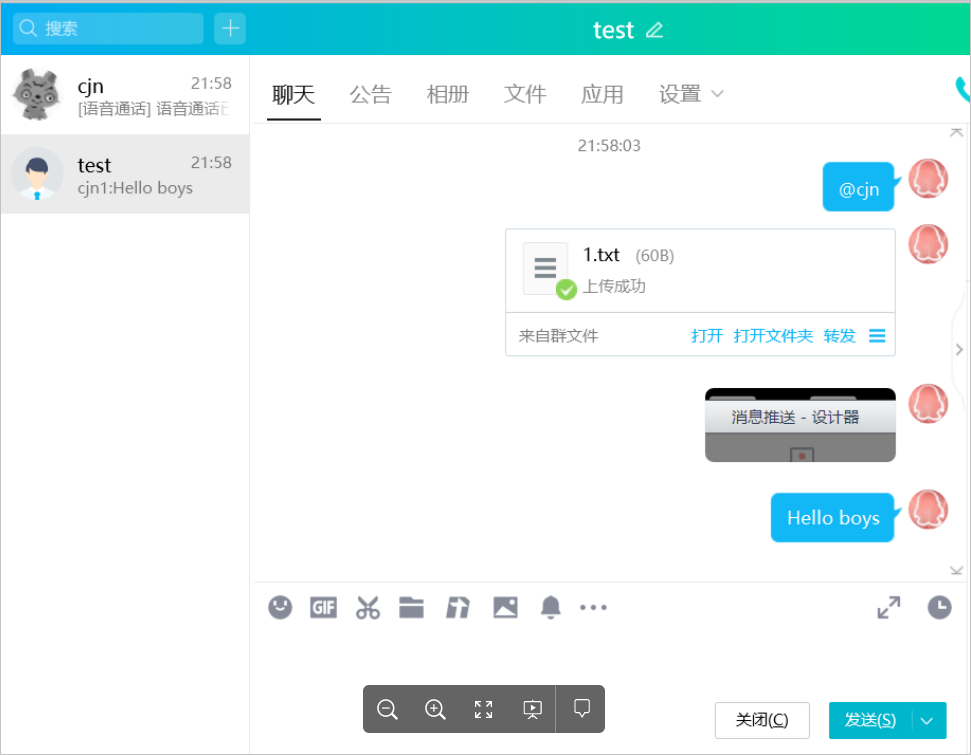Switch to the 公告 tab
The image size is (971, 755).
[x=370, y=94]
